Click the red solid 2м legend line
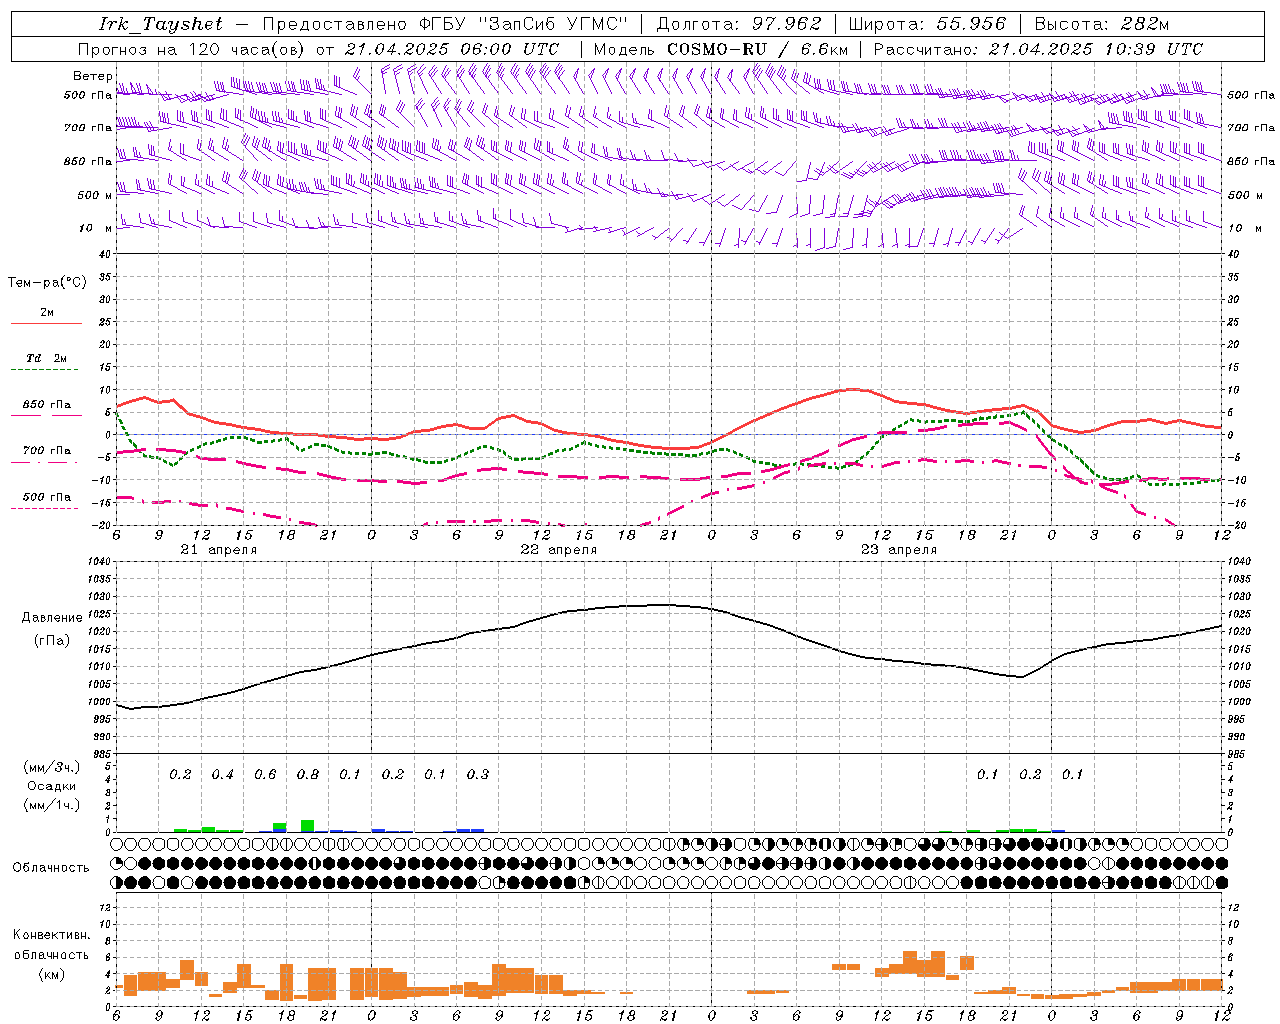This screenshot has width=1280, height=1024. point(46,323)
